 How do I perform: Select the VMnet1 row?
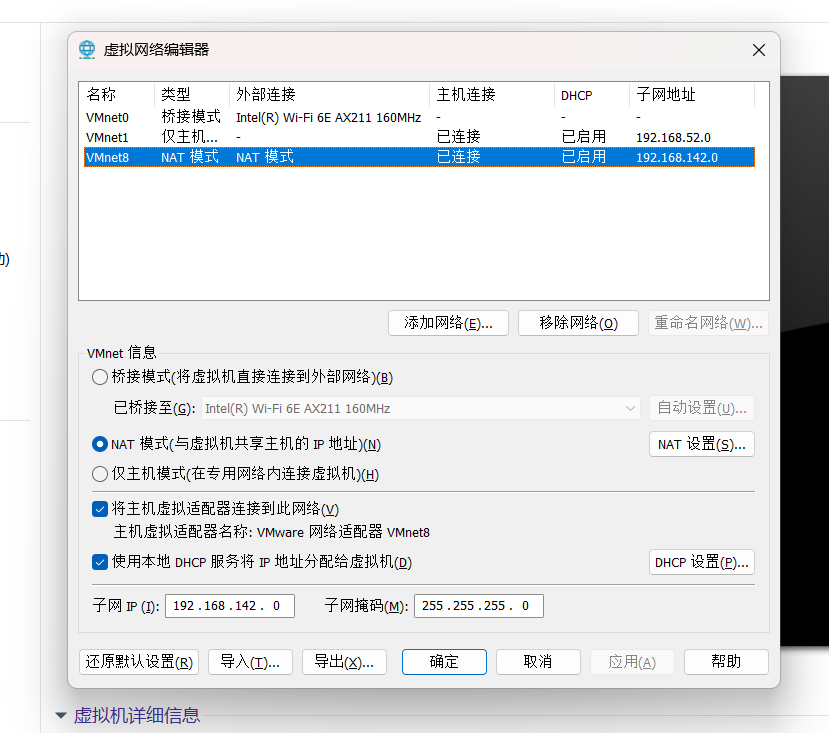tap(419, 137)
